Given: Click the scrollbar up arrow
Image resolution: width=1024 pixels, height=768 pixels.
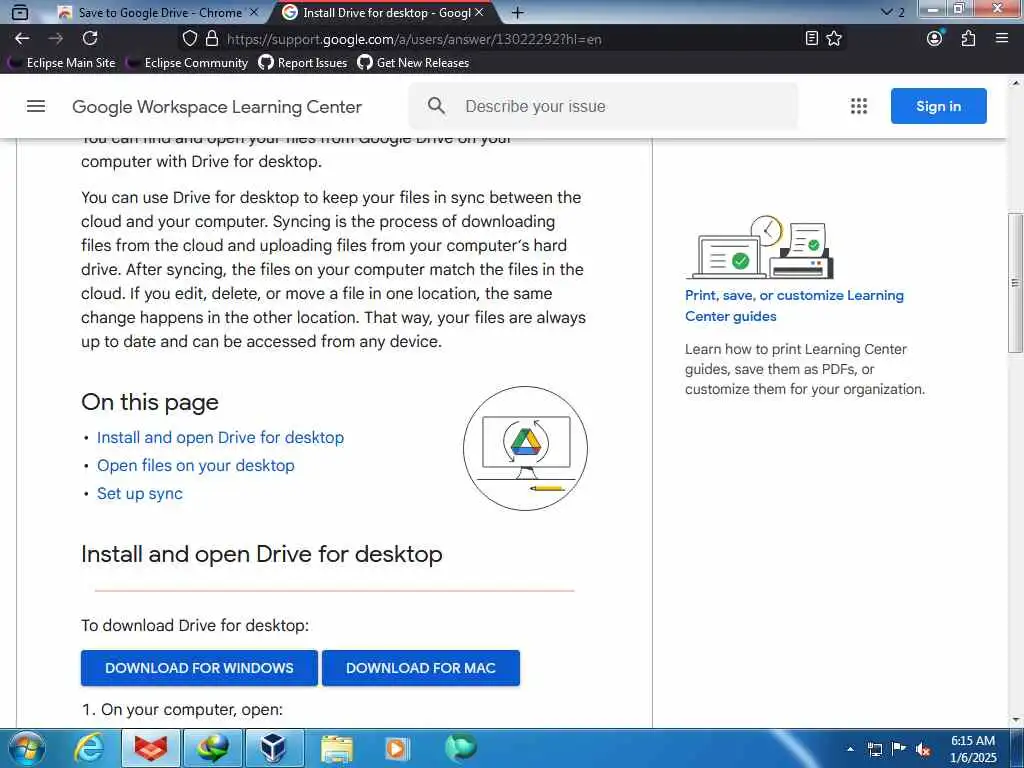Looking at the screenshot, I should pos(1016,84).
